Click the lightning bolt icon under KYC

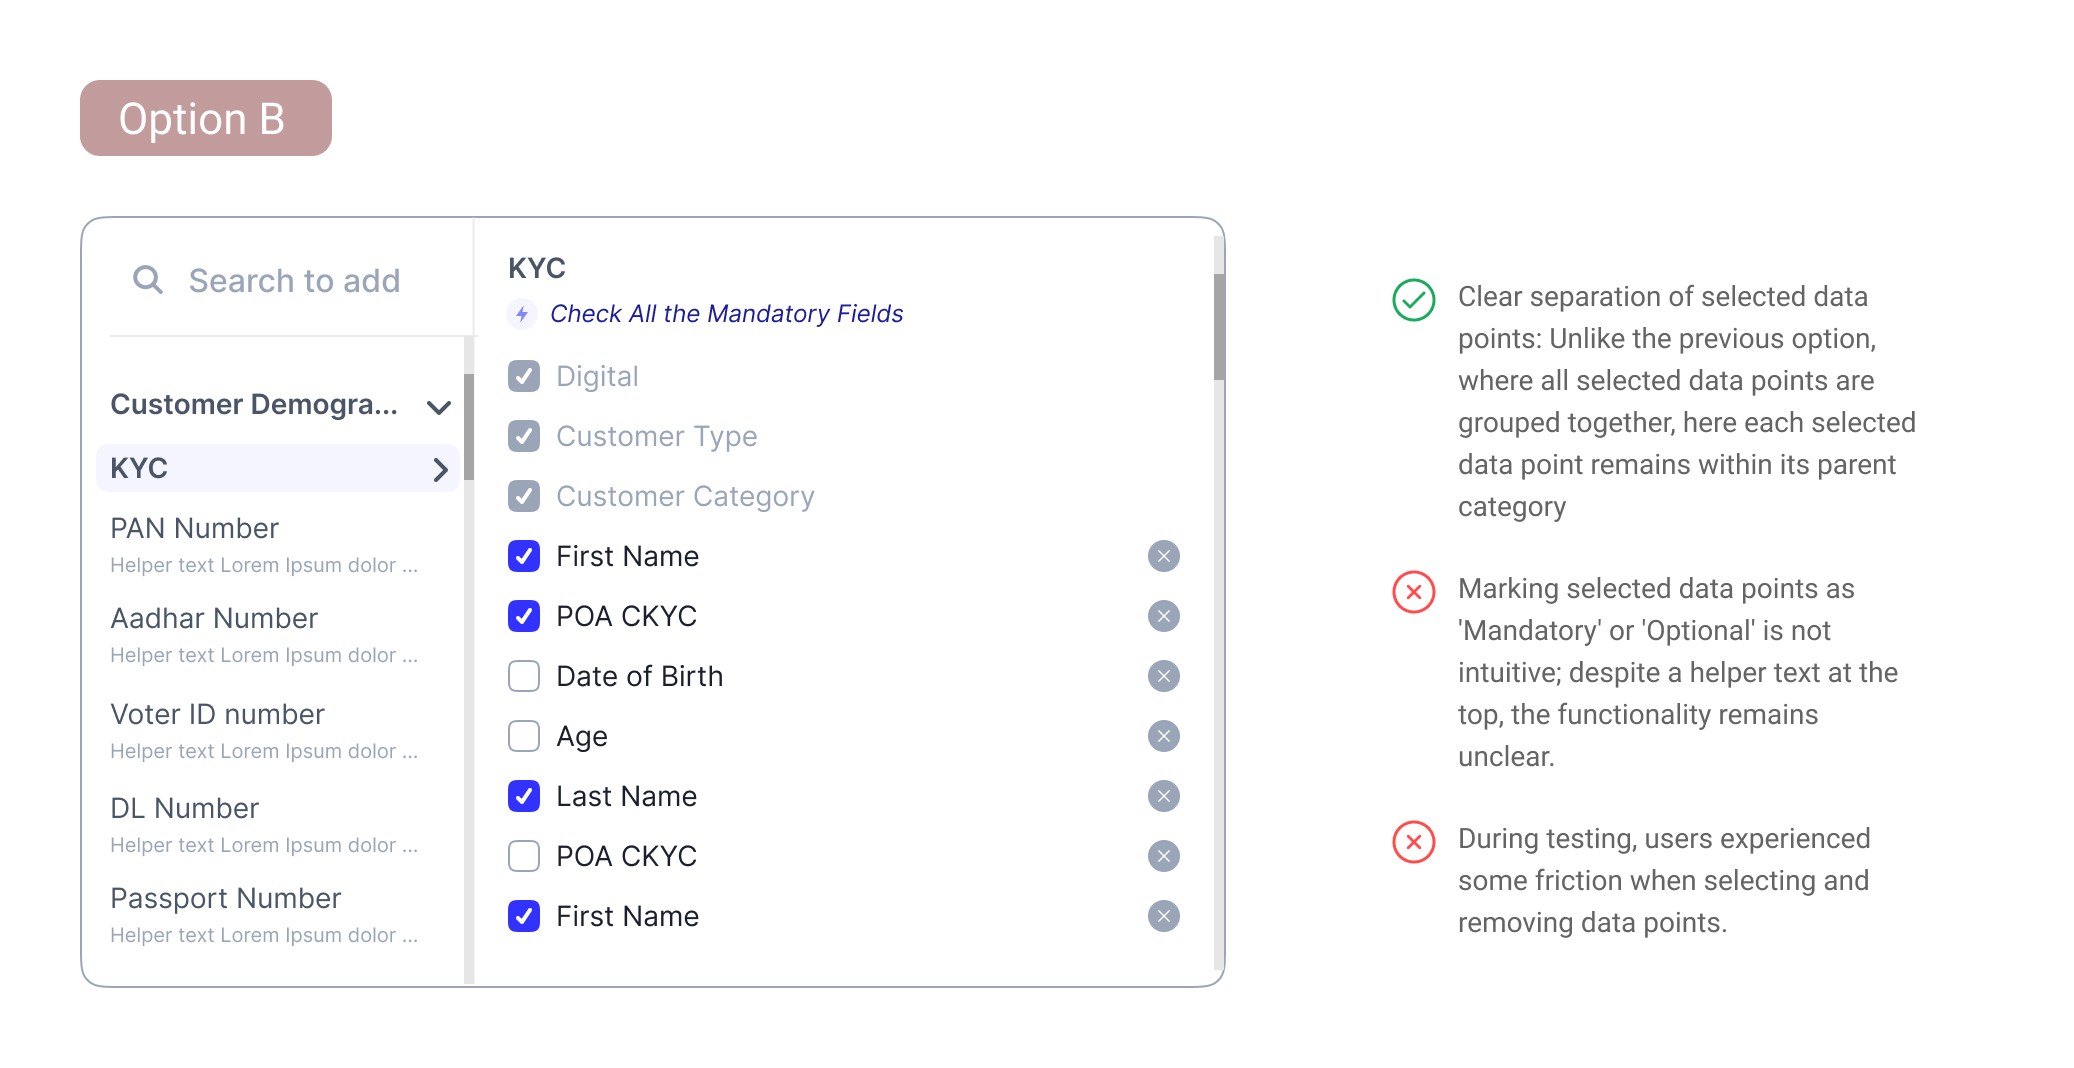(522, 314)
